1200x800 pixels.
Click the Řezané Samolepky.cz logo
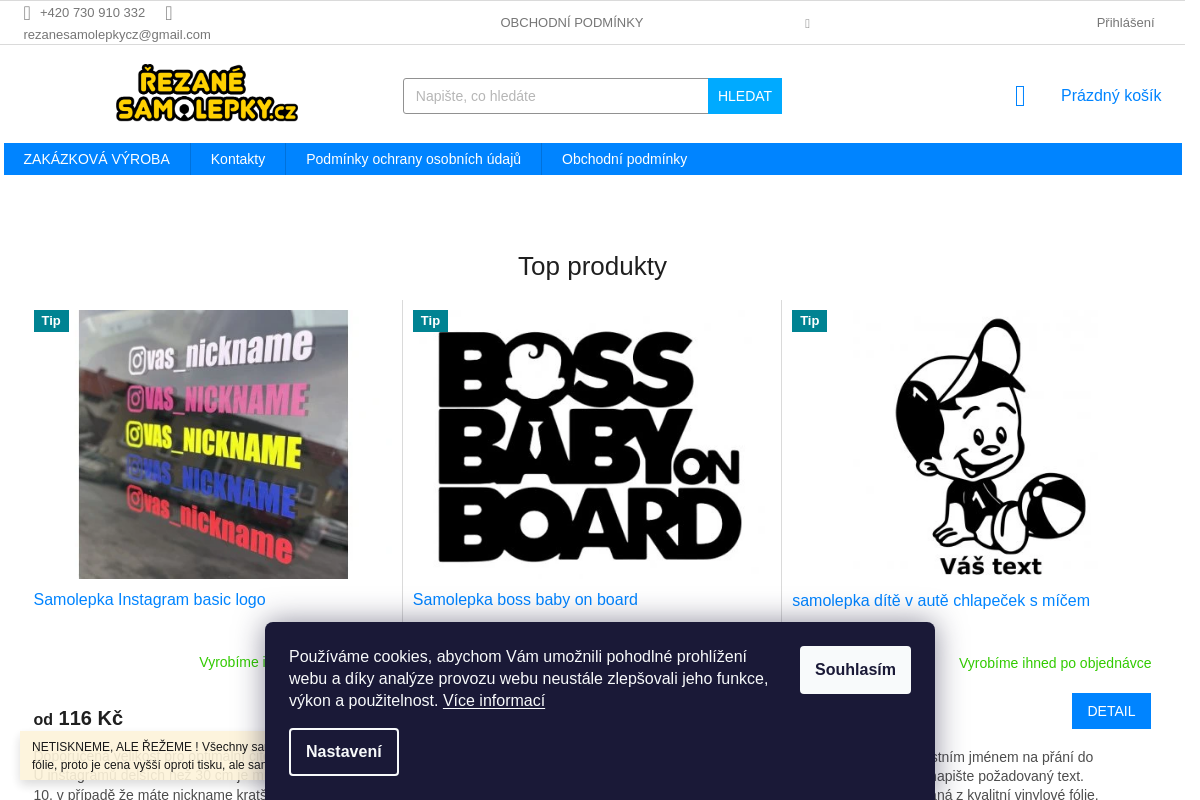(x=207, y=94)
